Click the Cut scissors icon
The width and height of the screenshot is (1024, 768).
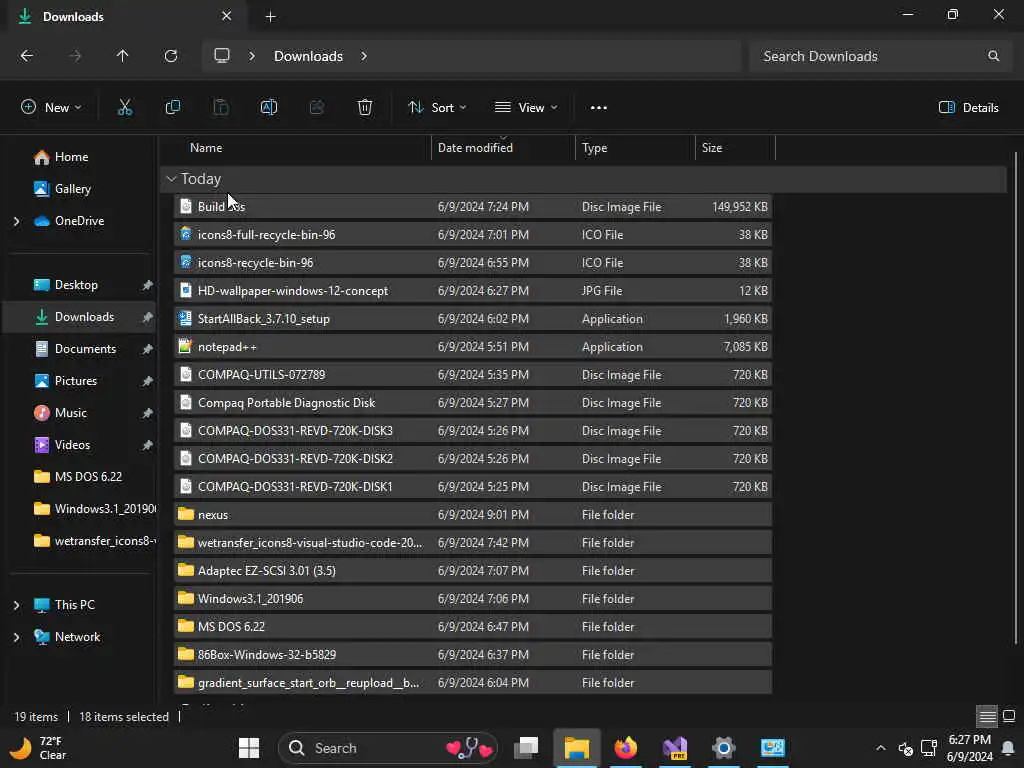tap(125, 107)
